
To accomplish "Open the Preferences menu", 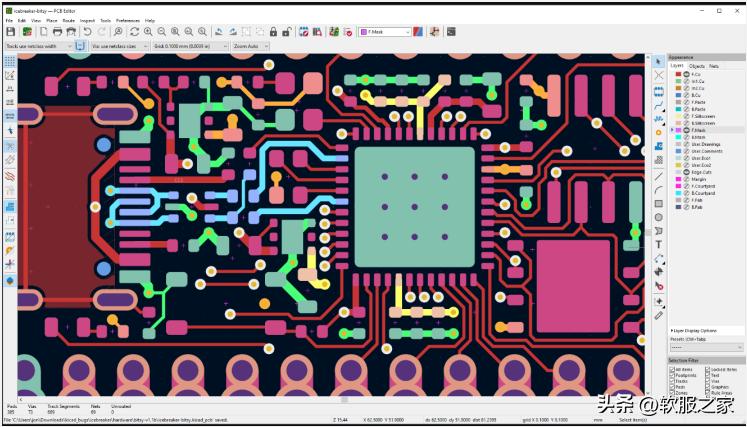I will 128,20.
